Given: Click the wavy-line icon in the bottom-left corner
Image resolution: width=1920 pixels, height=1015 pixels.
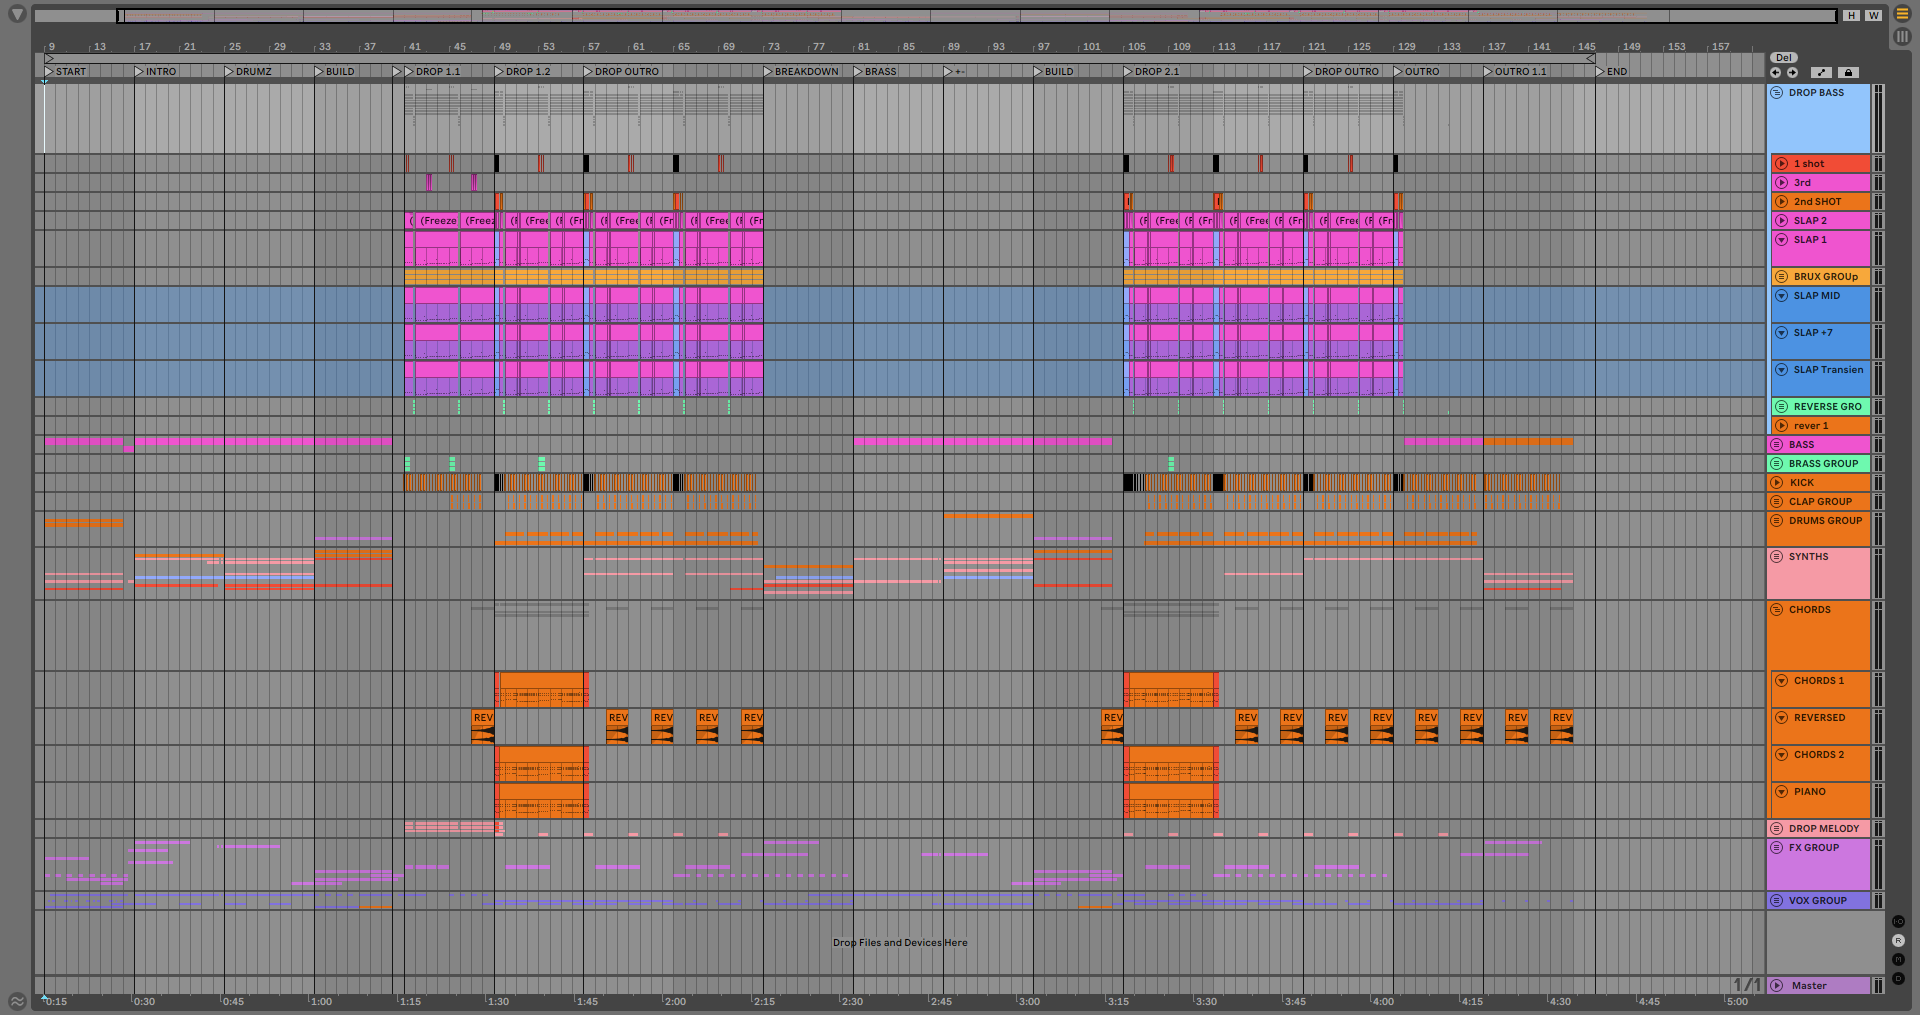Looking at the screenshot, I should click(x=17, y=1000).
